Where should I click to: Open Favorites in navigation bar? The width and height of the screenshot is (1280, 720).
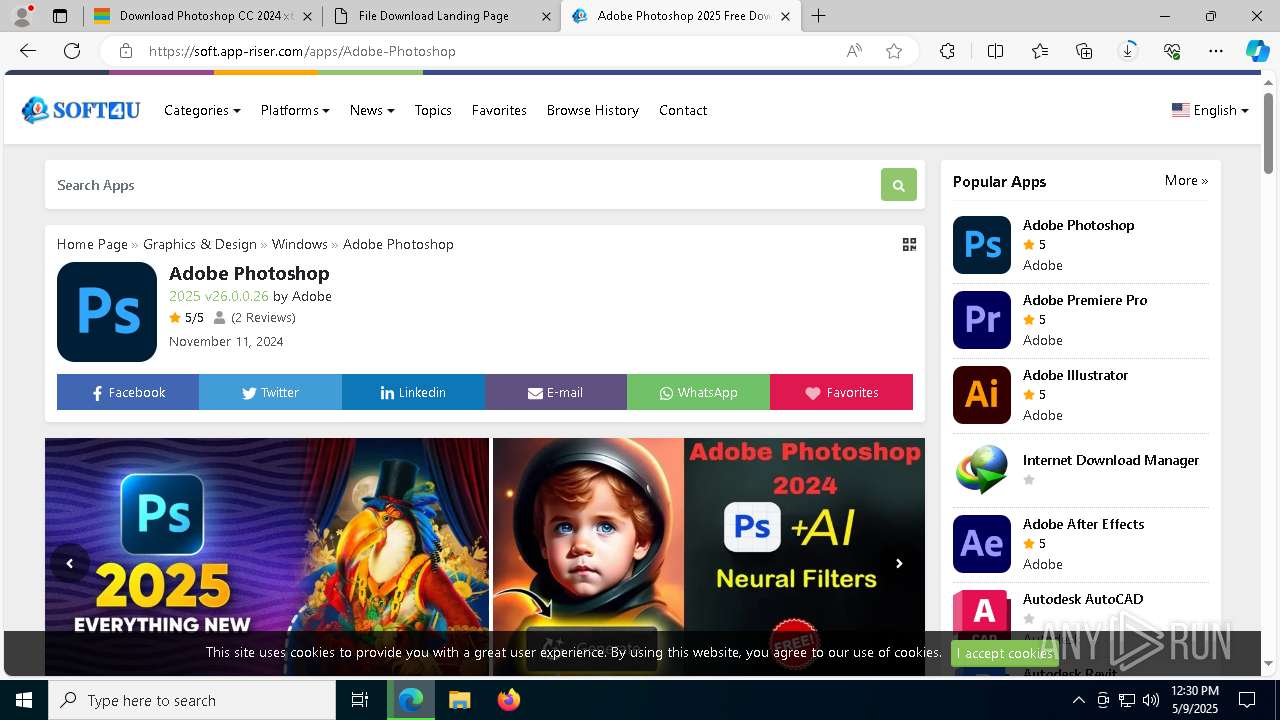click(499, 110)
